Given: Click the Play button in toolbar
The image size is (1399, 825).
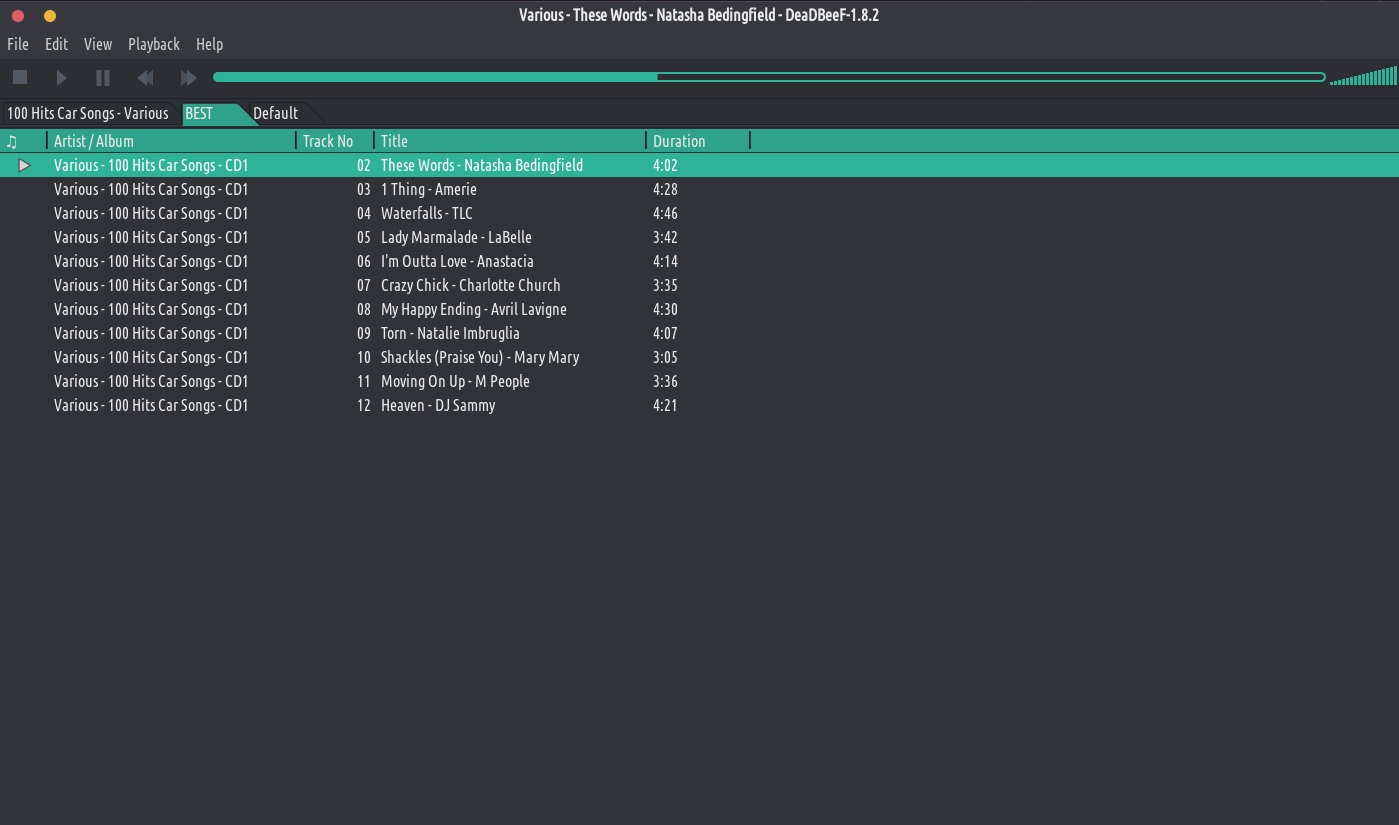Looking at the screenshot, I should [61, 78].
